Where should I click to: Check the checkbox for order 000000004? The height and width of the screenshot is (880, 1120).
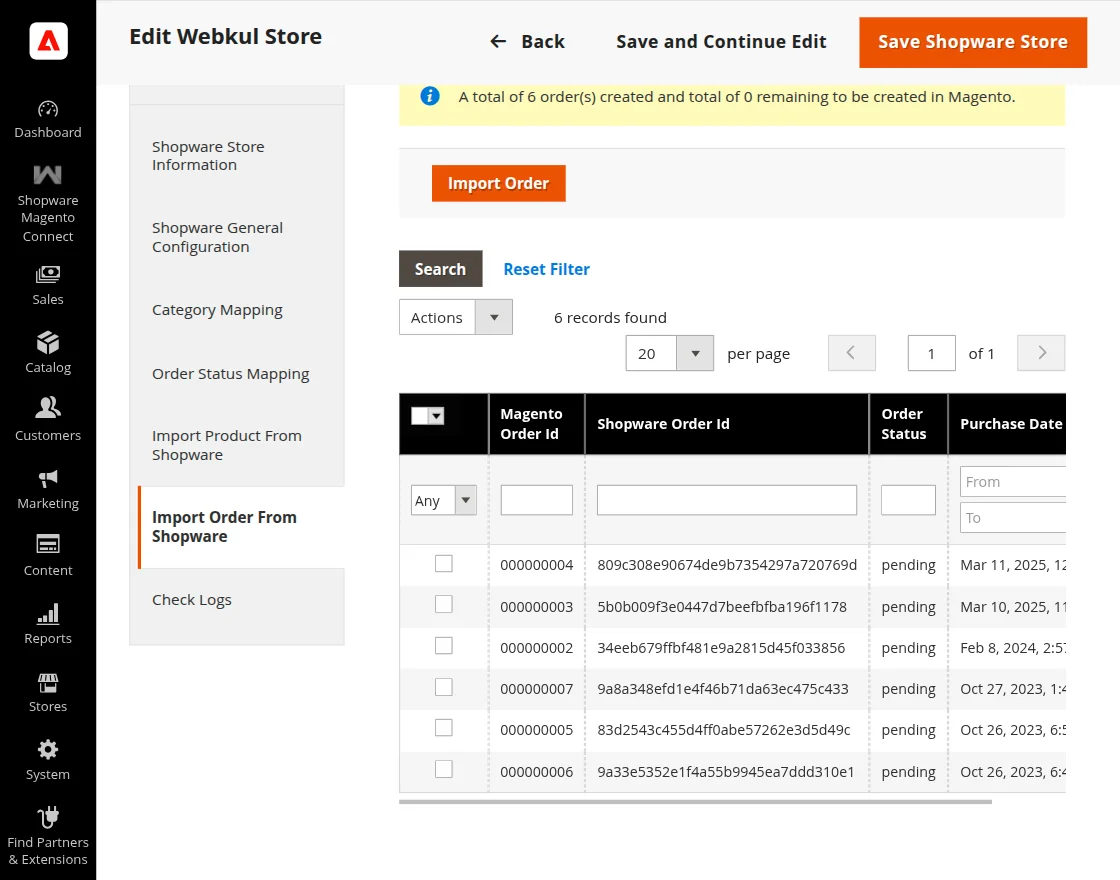[443, 563]
